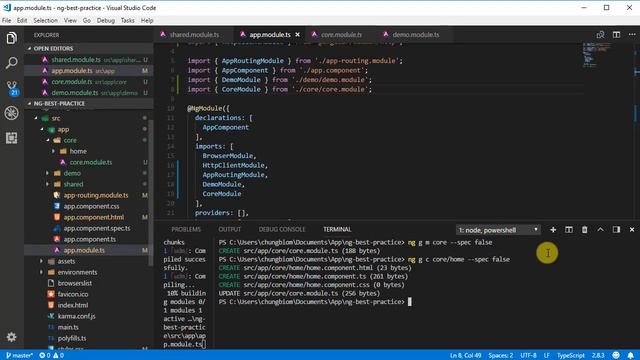
Task: Open core.module.ts in file tree
Action: point(91,162)
